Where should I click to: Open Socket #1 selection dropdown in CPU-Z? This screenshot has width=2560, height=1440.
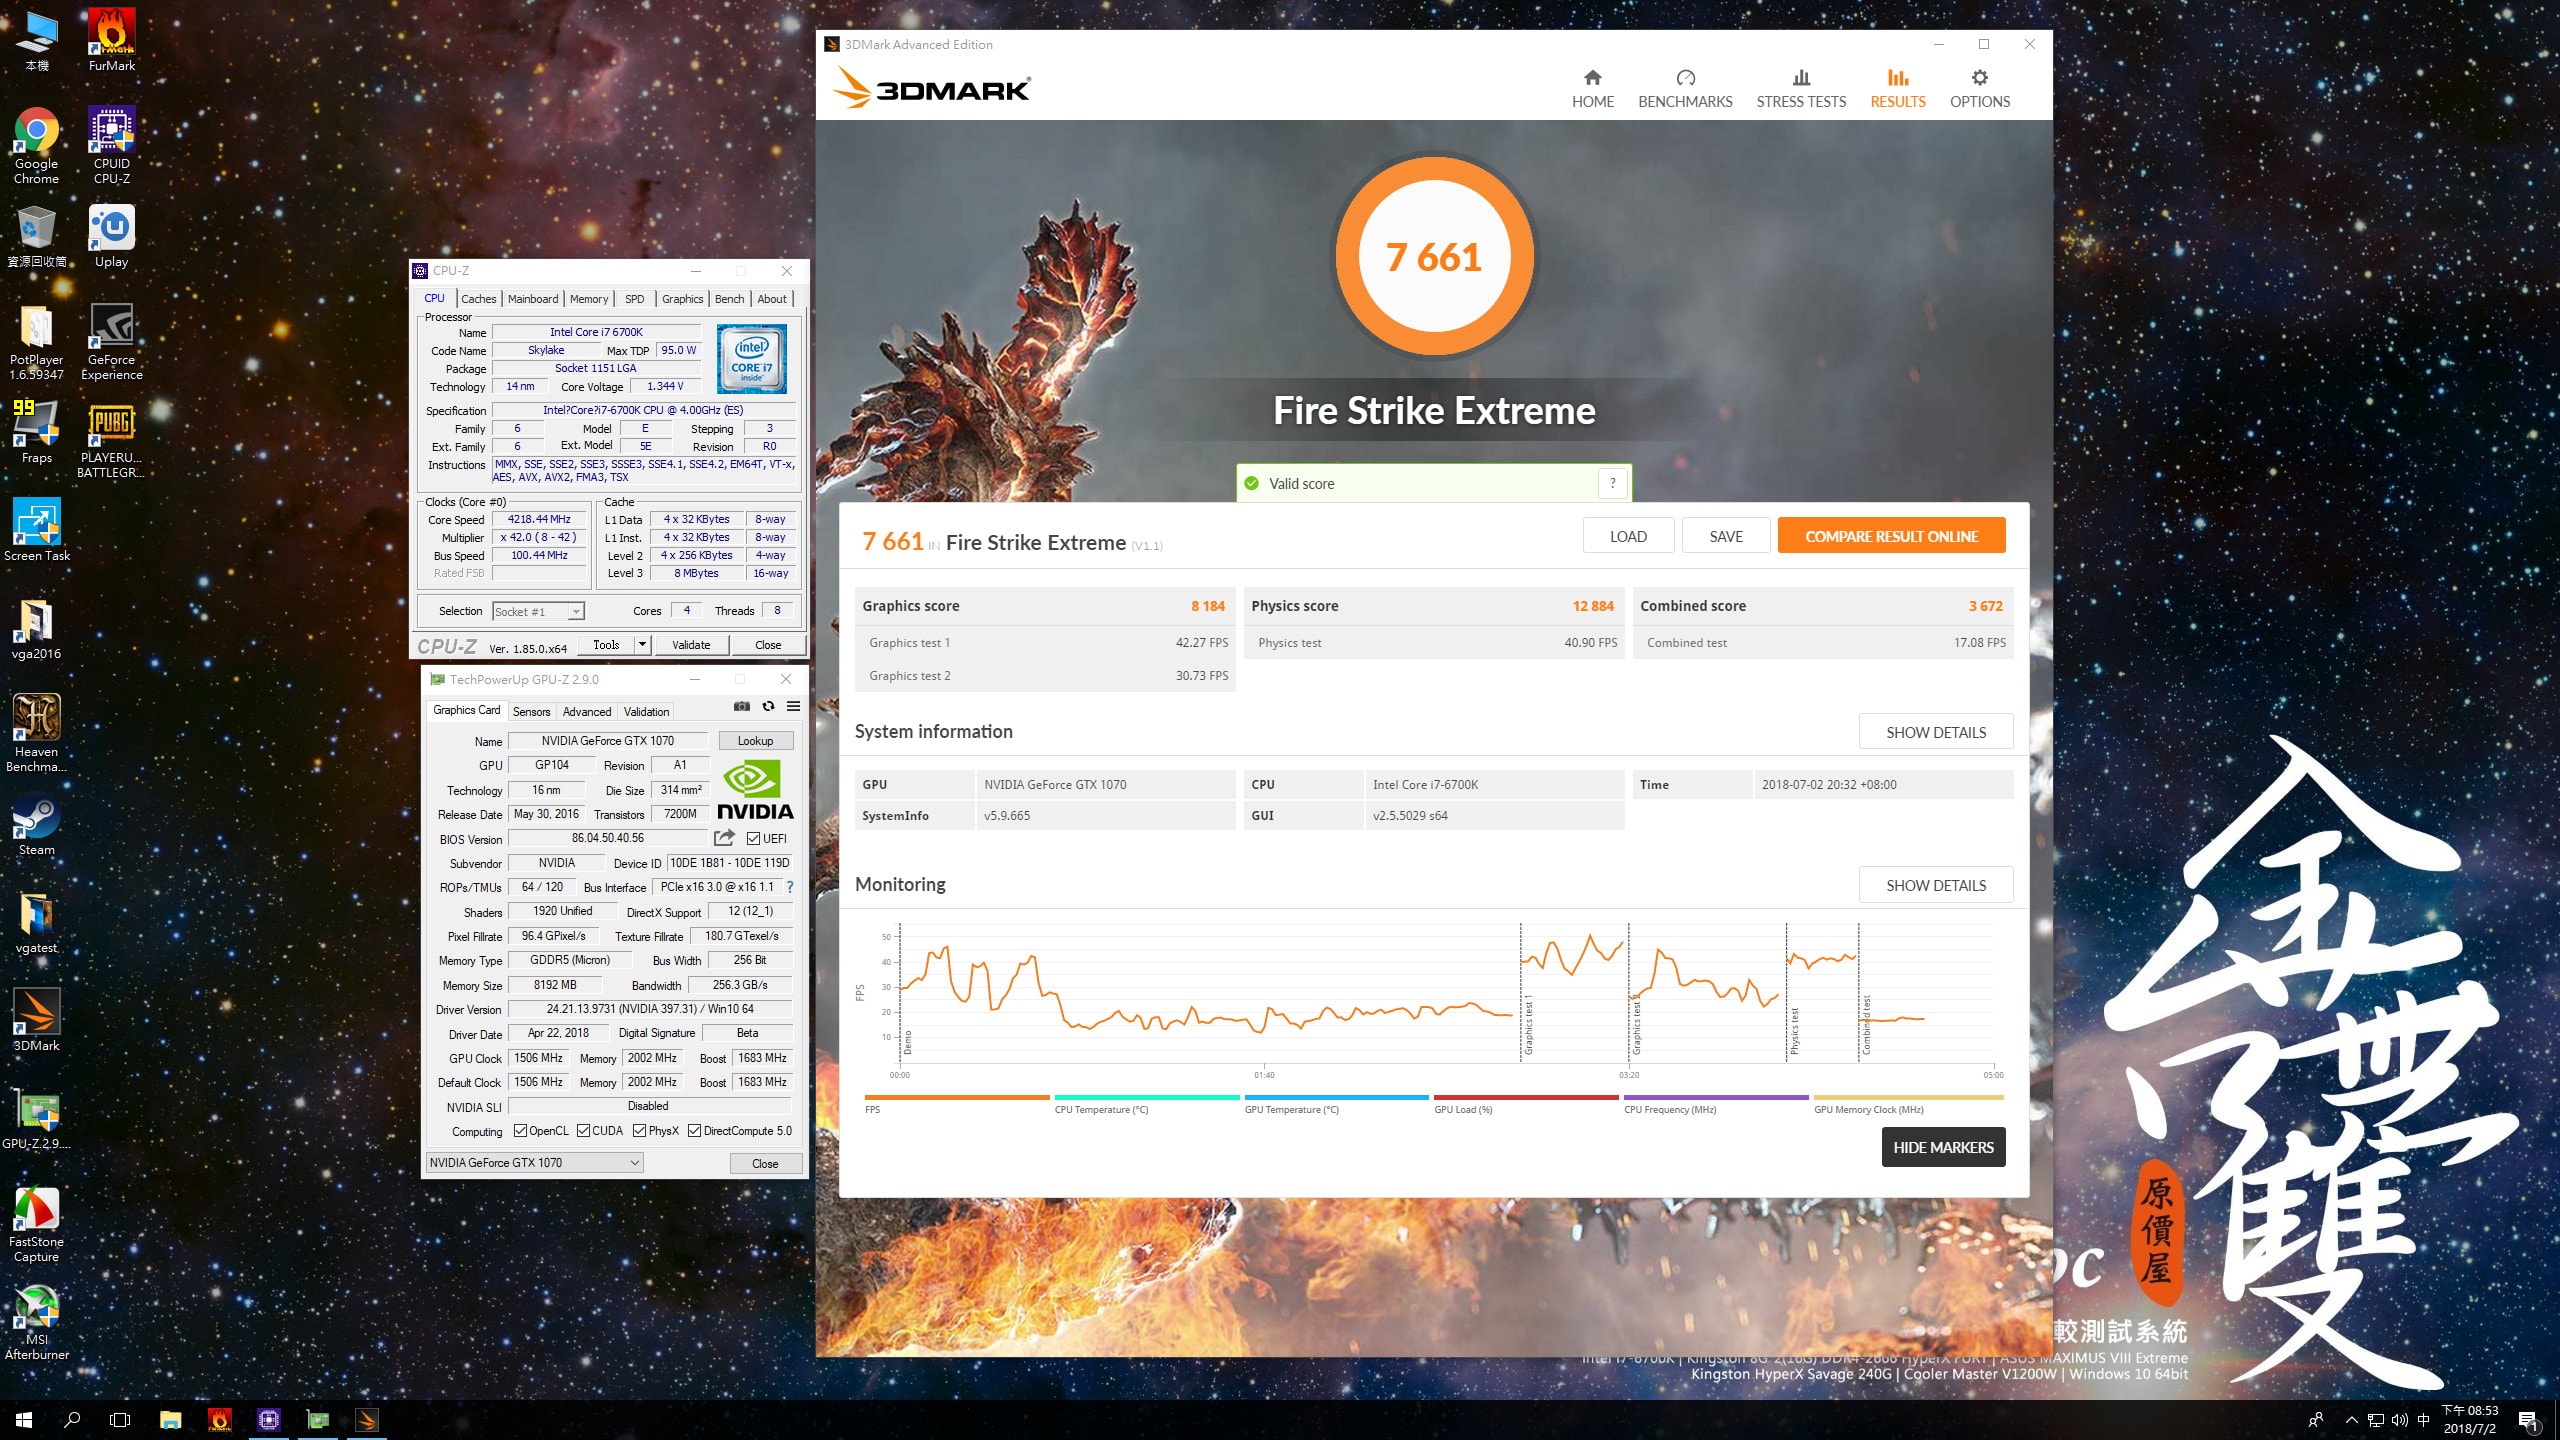tap(538, 611)
